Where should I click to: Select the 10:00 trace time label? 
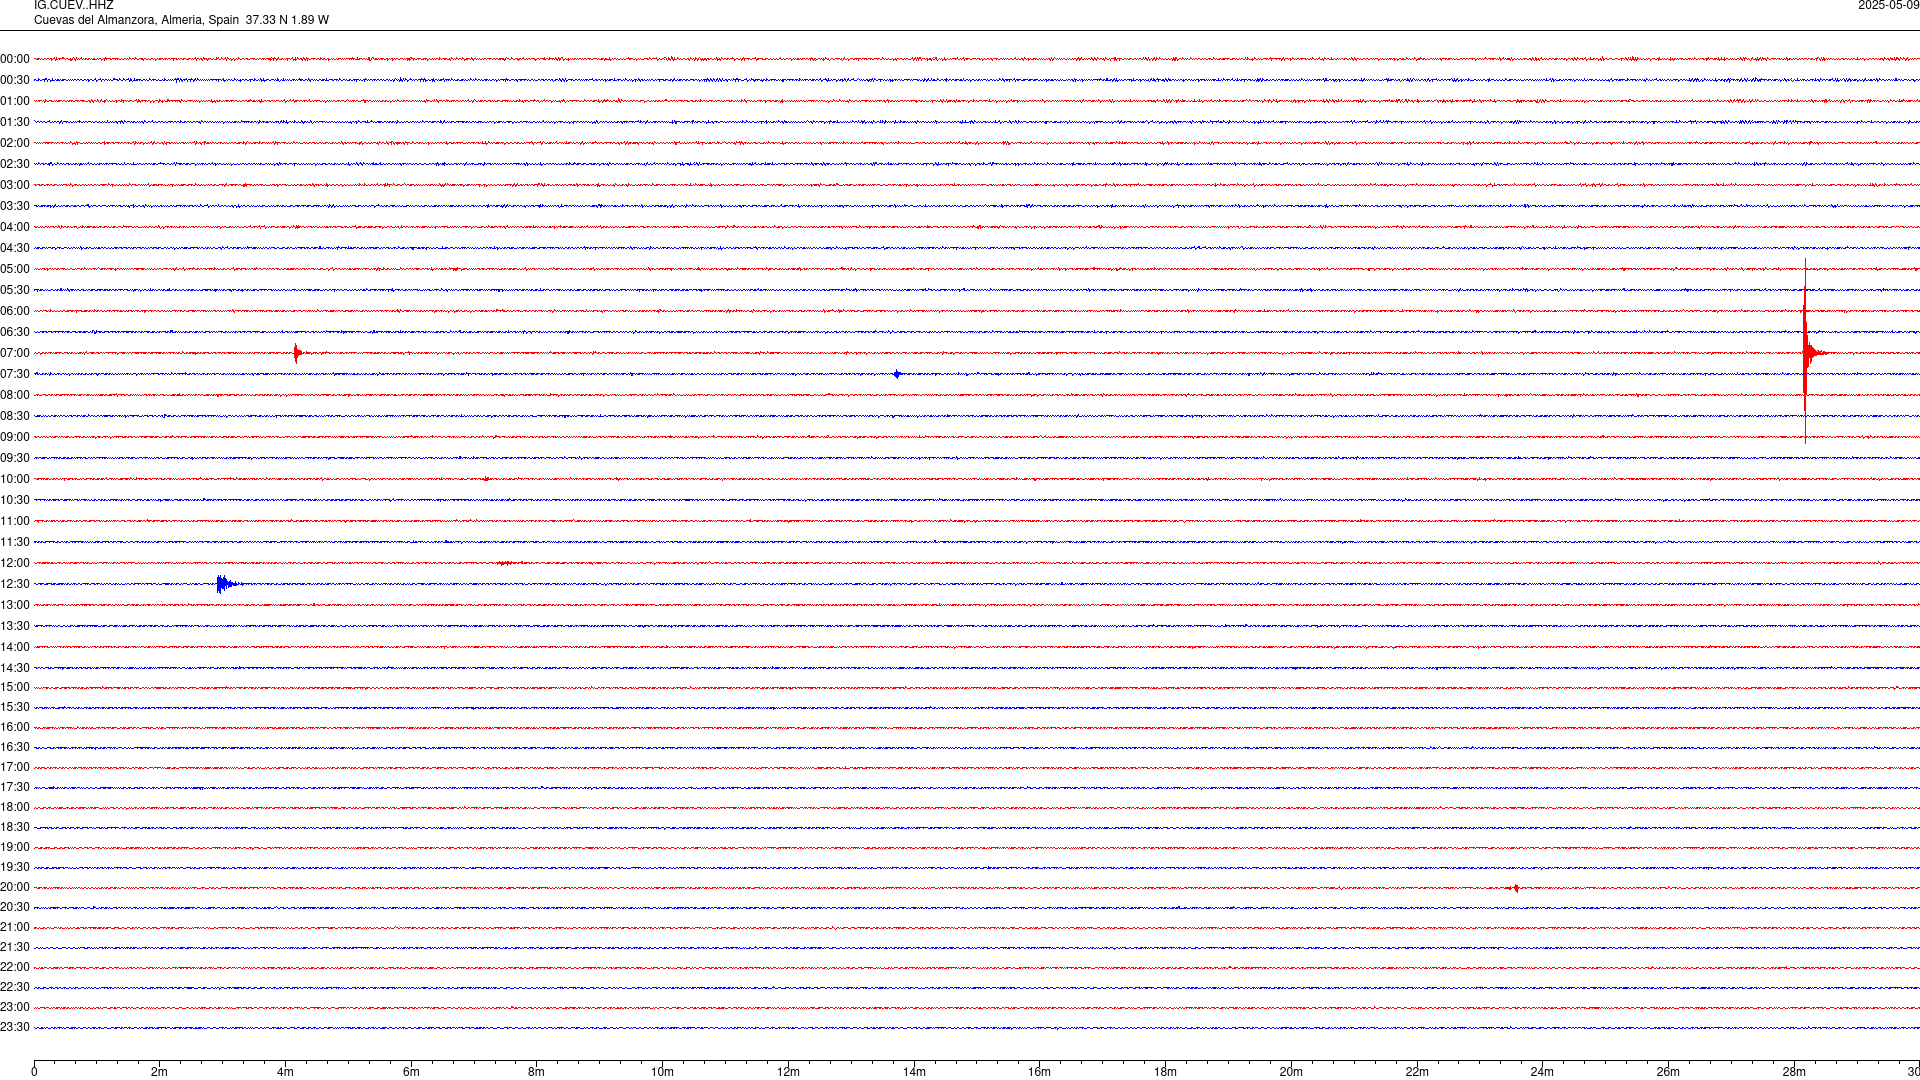(x=15, y=479)
